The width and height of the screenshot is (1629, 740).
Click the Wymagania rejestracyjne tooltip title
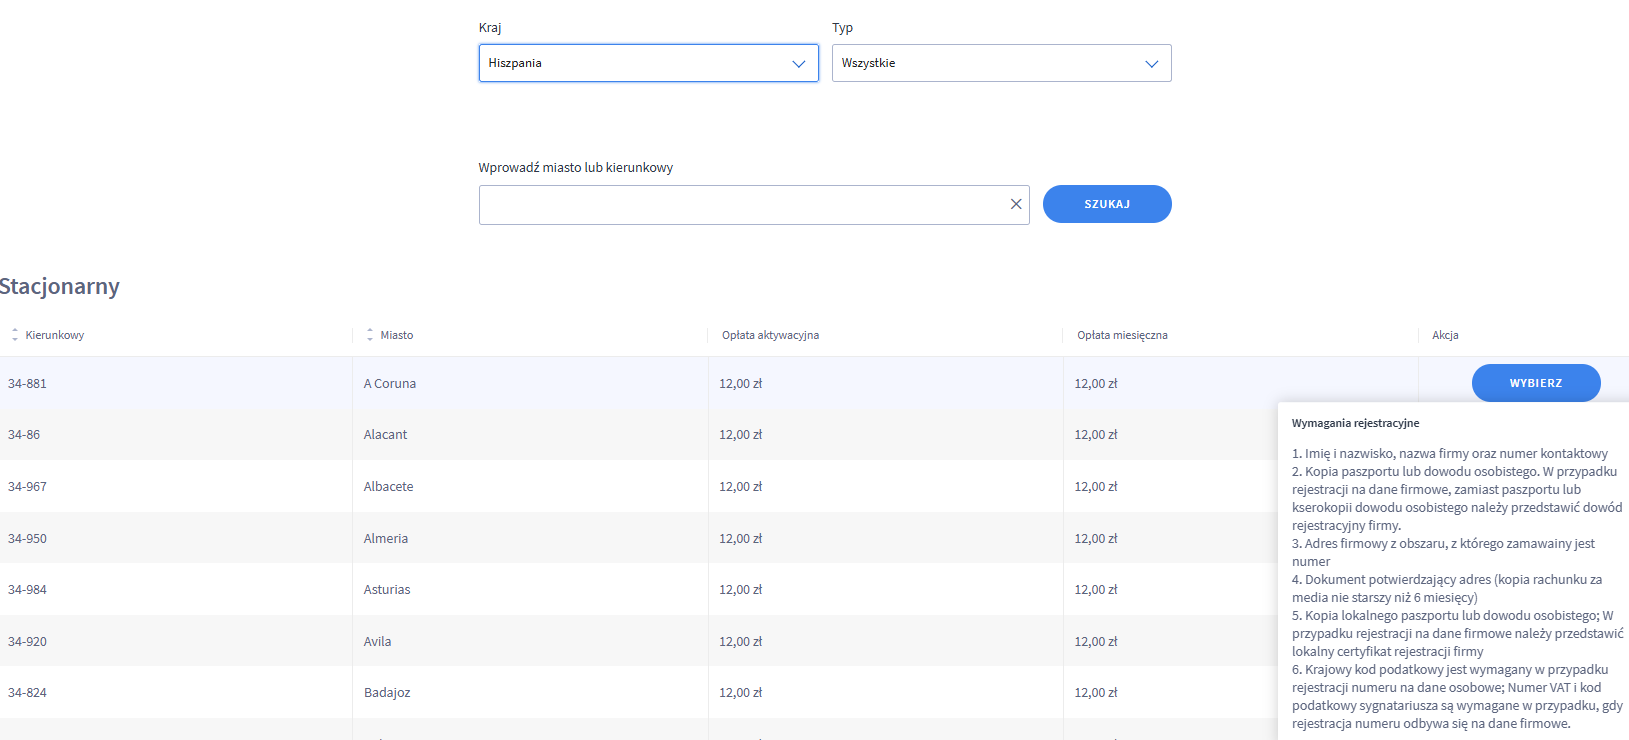tap(1355, 423)
